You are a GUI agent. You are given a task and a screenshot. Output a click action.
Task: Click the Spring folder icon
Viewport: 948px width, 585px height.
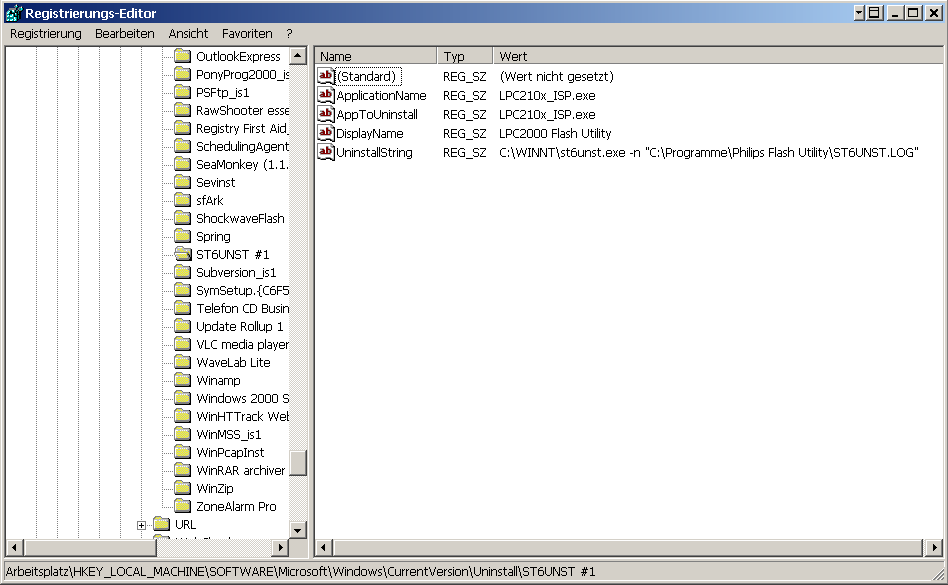click(x=183, y=236)
